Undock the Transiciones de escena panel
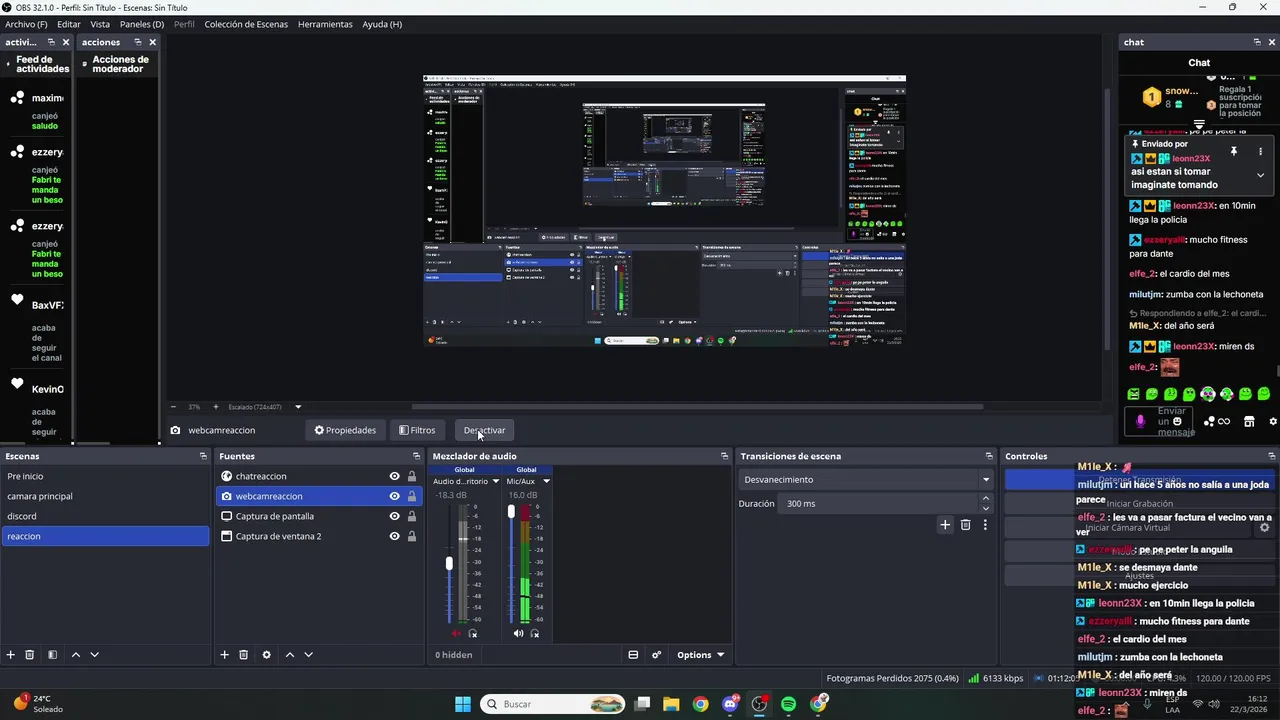 pyautogui.click(x=989, y=456)
